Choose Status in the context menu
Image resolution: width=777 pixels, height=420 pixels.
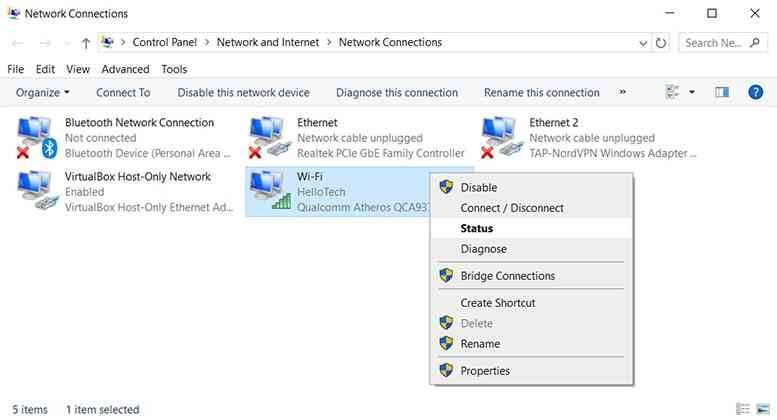point(531,228)
